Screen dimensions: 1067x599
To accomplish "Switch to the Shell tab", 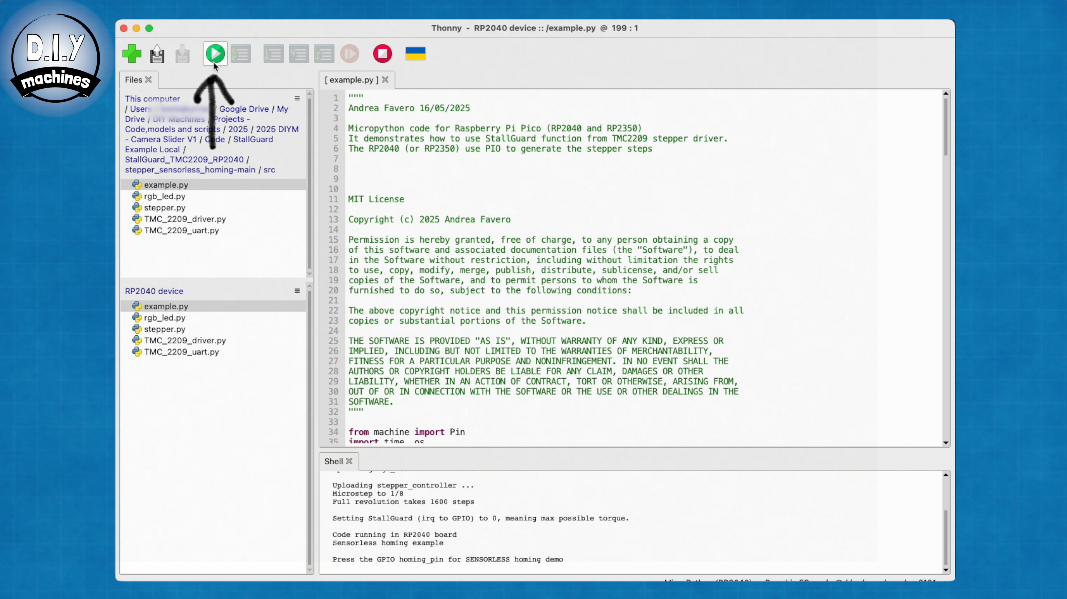I will (x=333, y=461).
